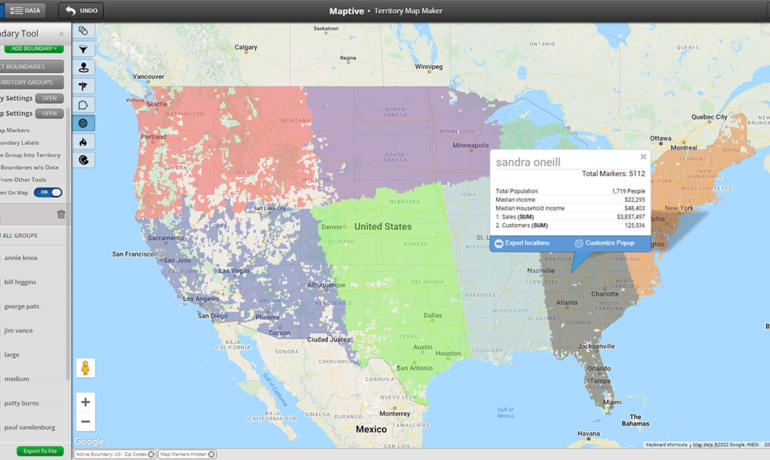Click the Boundaries w/o Data option
The image size is (770, 460).
(29, 167)
